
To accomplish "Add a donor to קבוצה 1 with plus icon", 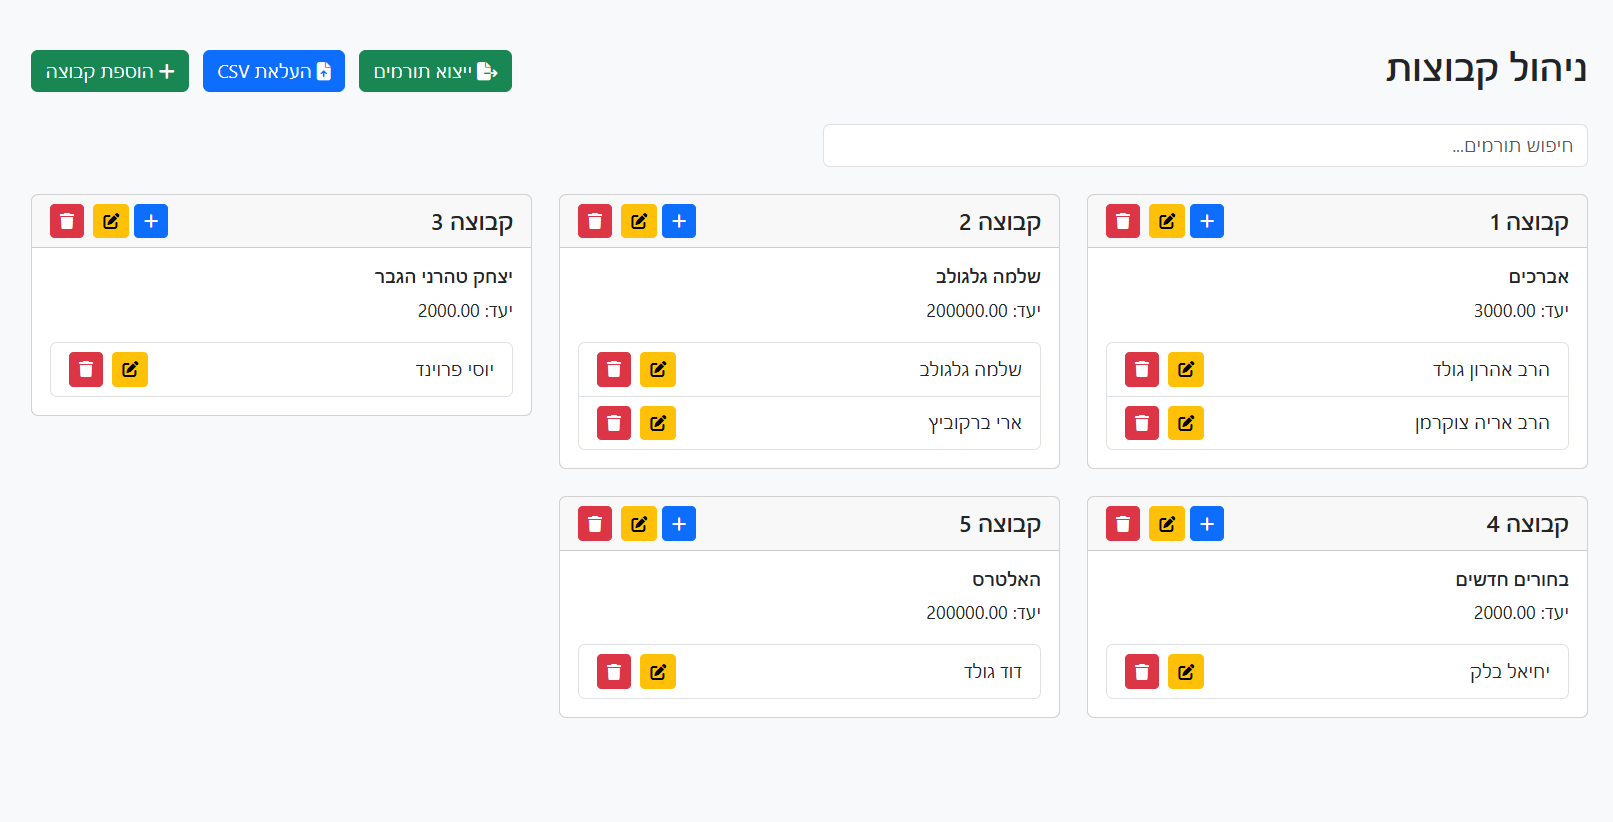I will coord(1207,221).
